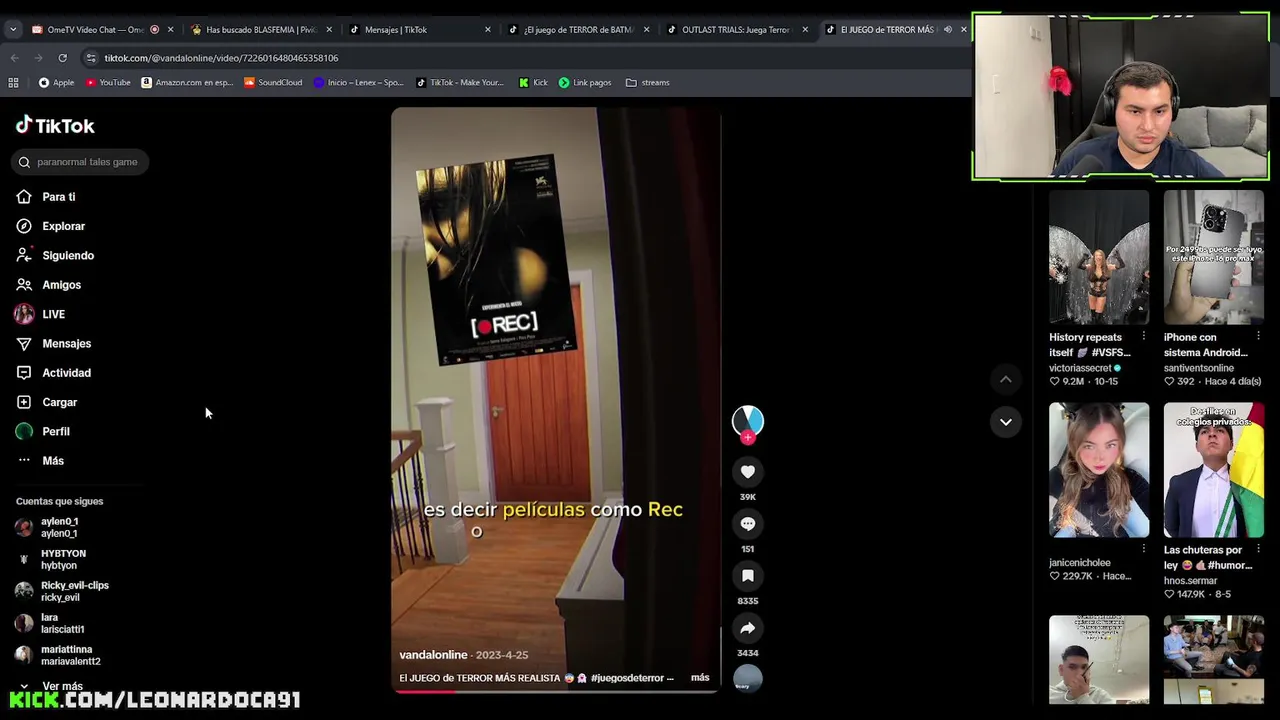Open Mensajes in the sidebar
1280x720 pixels.
click(54, 343)
